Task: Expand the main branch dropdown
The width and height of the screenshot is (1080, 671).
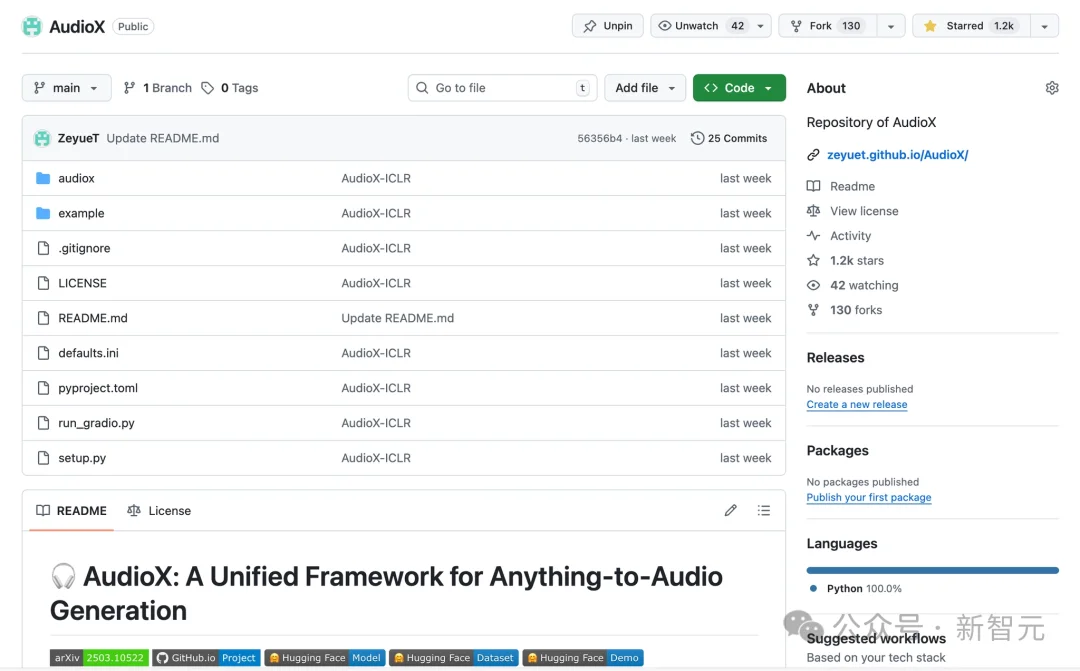Action: (x=66, y=88)
